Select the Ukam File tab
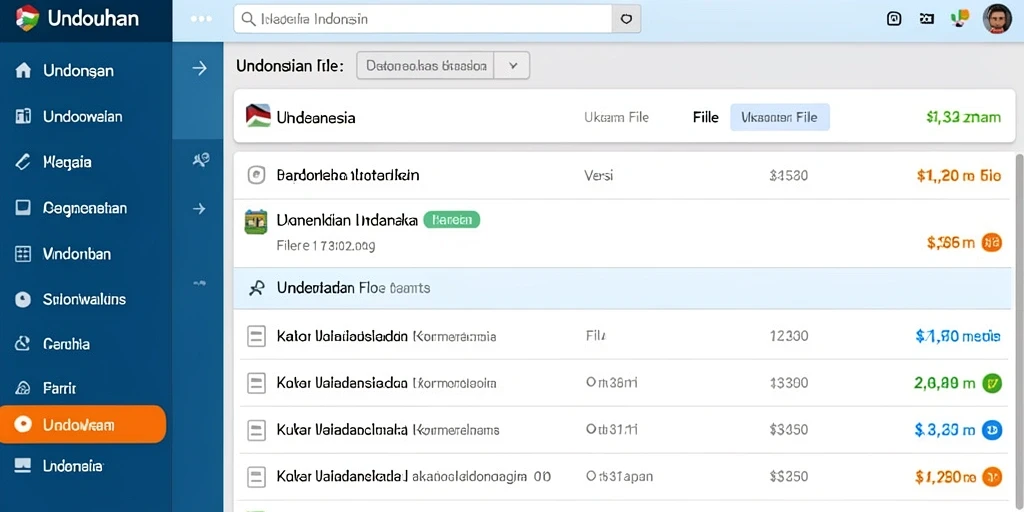This screenshot has height=512, width=1024. 616,118
